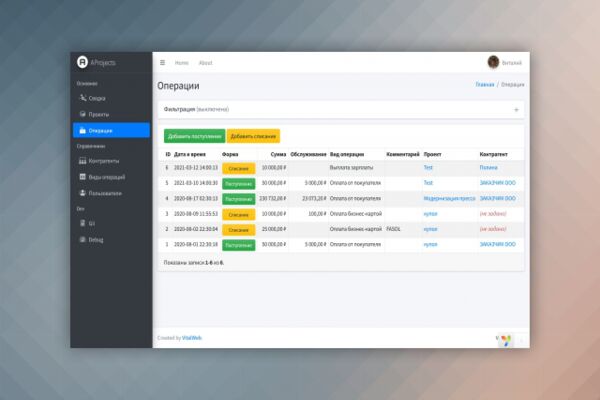Click the Поступление badge in row 5
The height and width of the screenshot is (400, 600).
(x=238, y=184)
